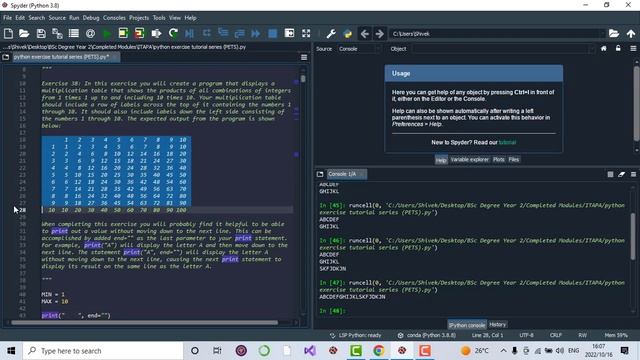This screenshot has width=640, height=360.
Task: Open the symbol finder @ icon
Action: pyautogui.click(x=91, y=33)
